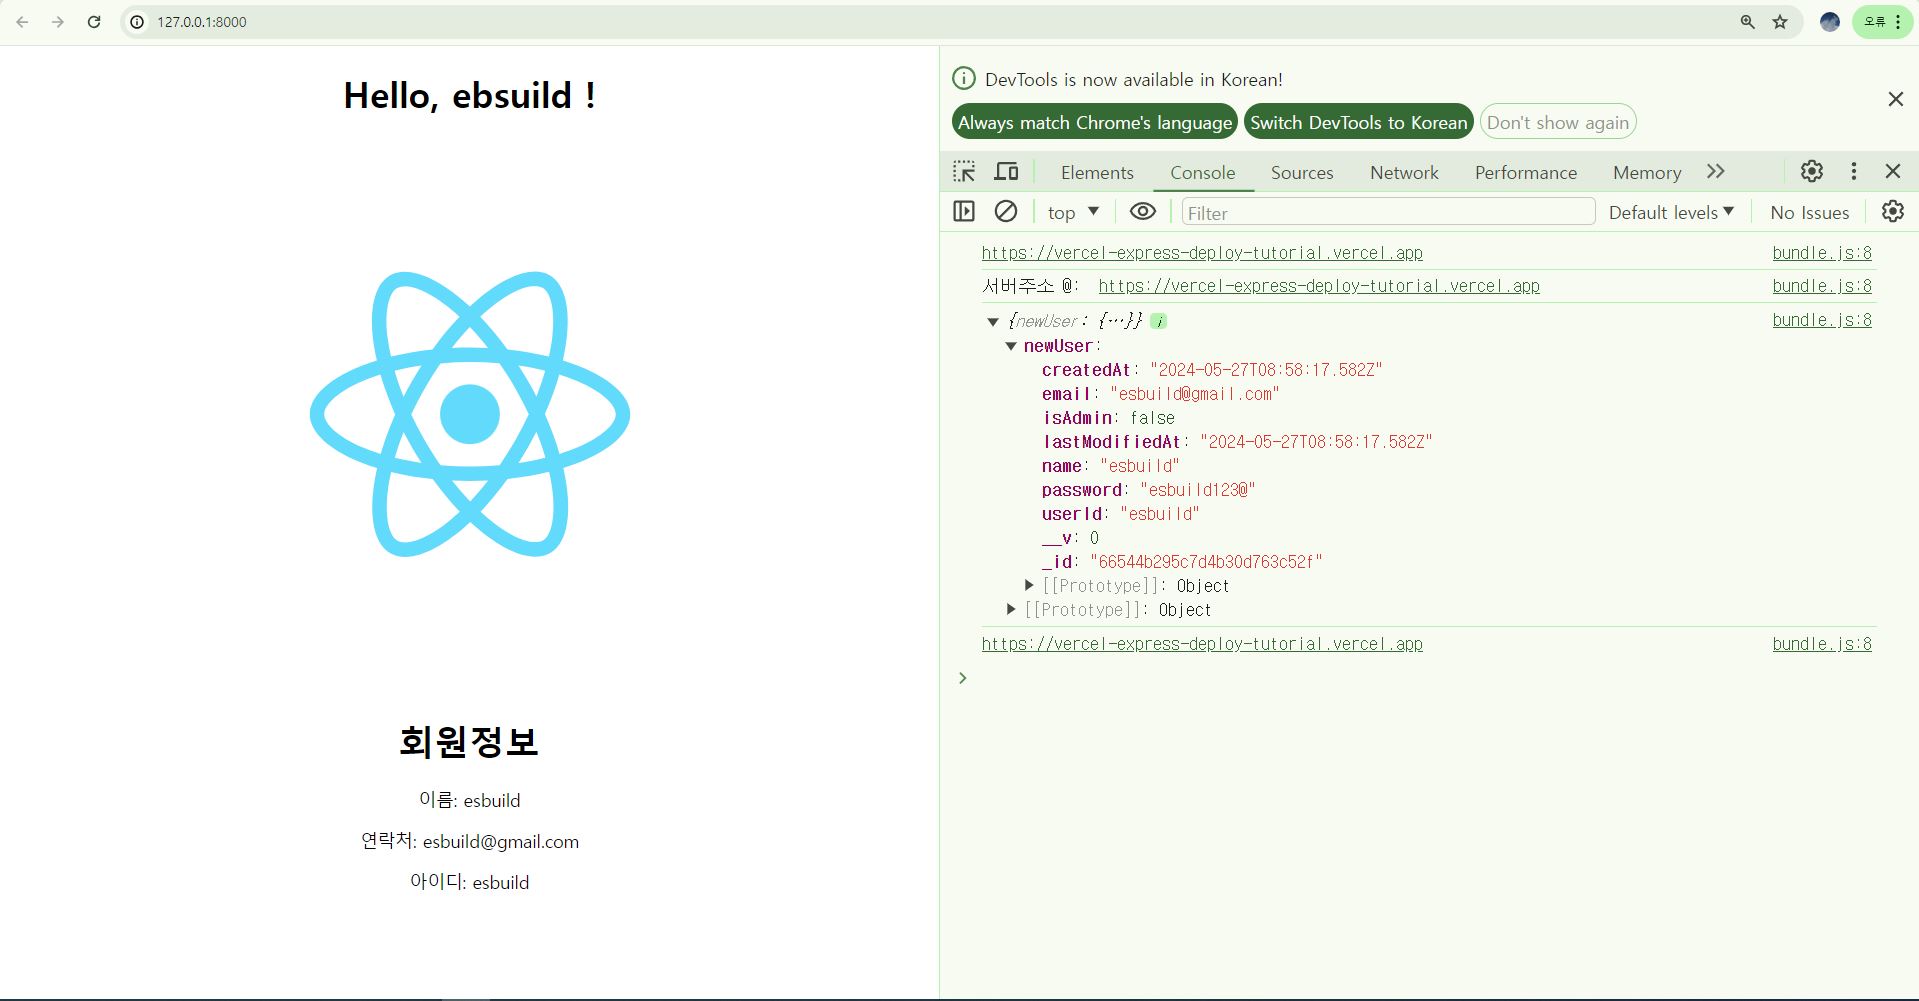
Task: Clear the console
Action: [1006, 212]
